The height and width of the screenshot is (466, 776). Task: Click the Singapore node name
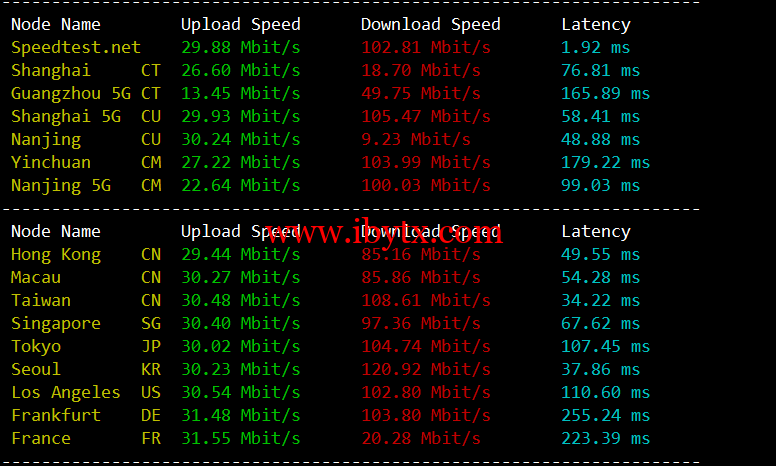click(x=56, y=323)
